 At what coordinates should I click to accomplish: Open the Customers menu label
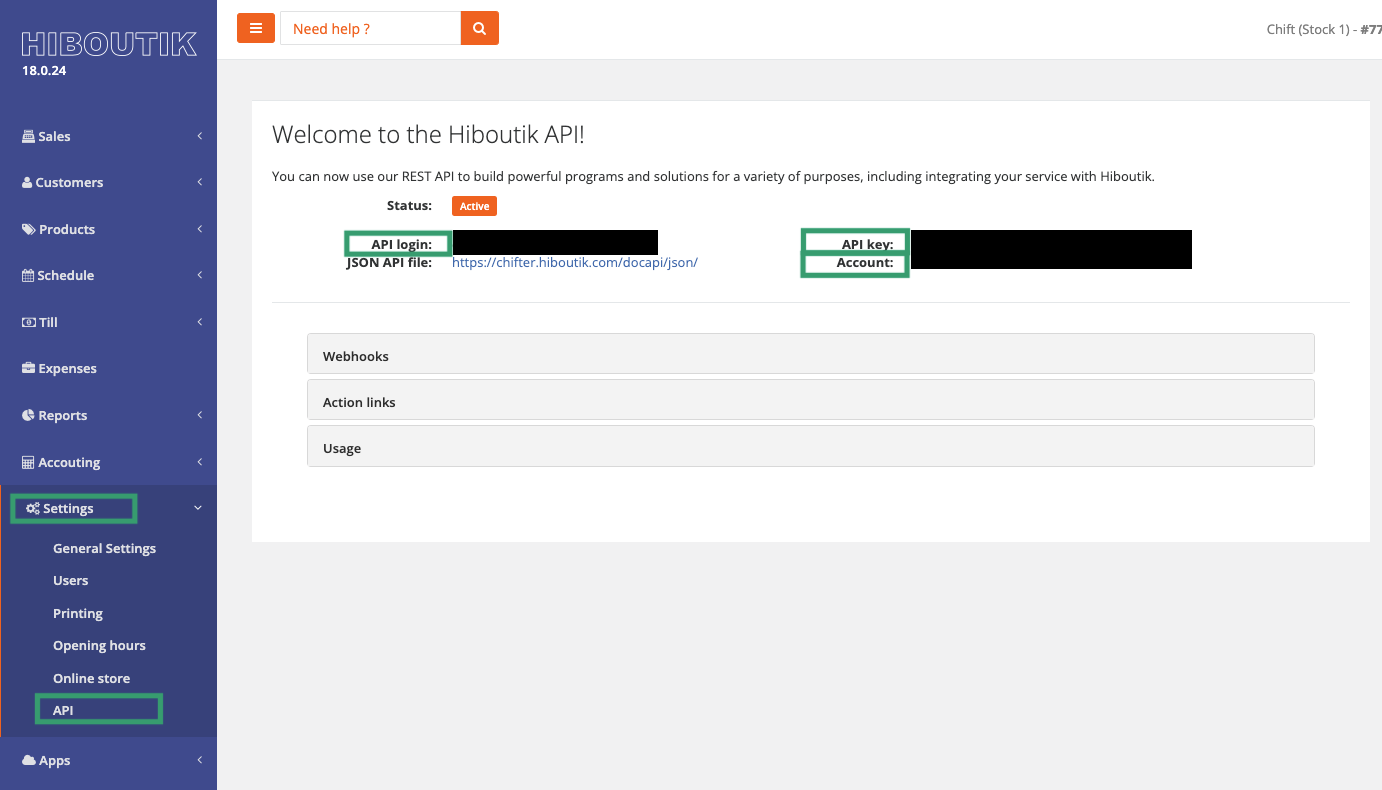tap(69, 182)
